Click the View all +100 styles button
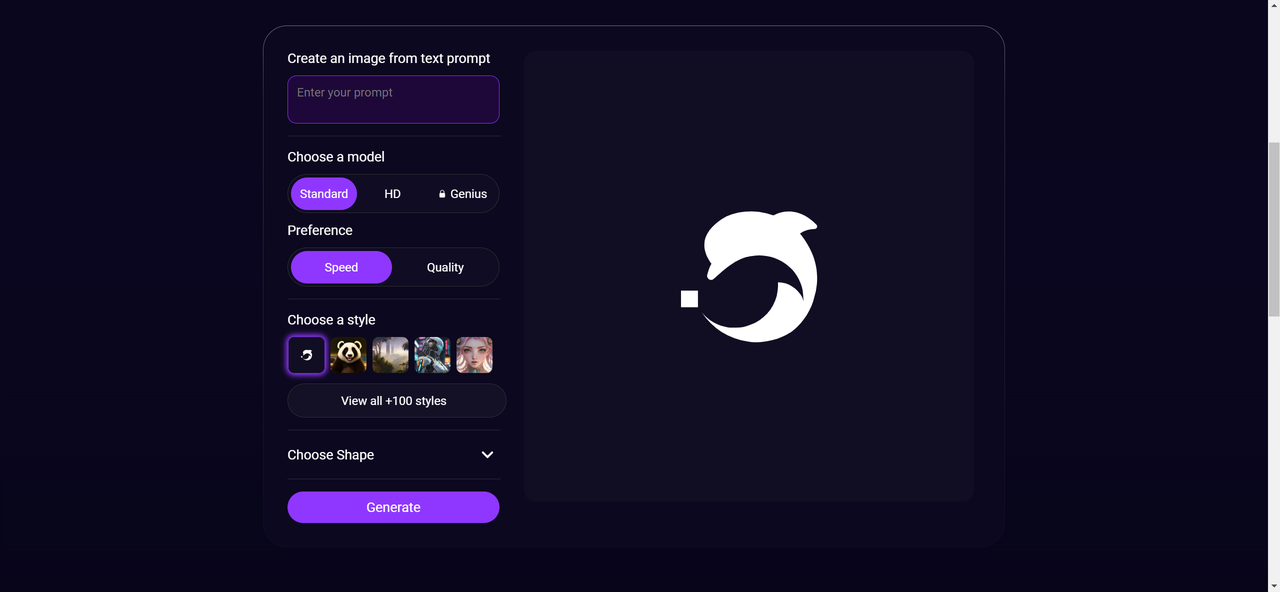Screen dimensions: 1280x592 click(x=397, y=400)
